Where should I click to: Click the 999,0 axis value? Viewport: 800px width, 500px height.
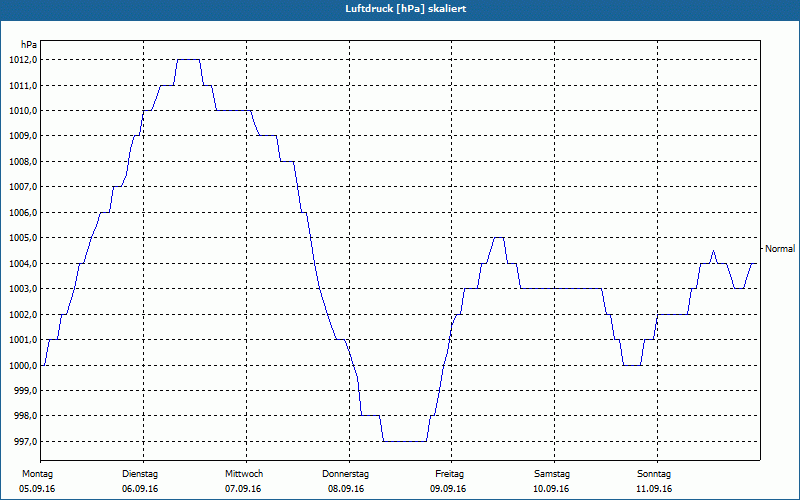(x=25, y=391)
